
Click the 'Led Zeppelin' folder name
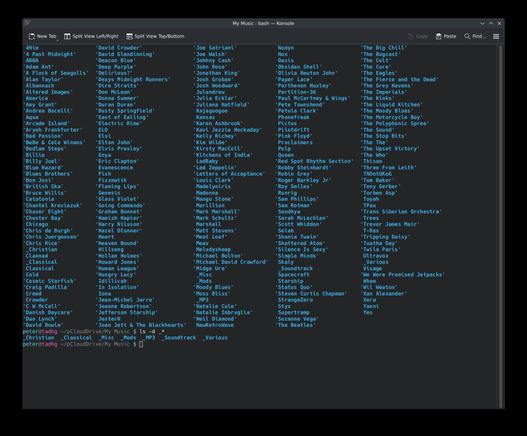(x=215, y=167)
